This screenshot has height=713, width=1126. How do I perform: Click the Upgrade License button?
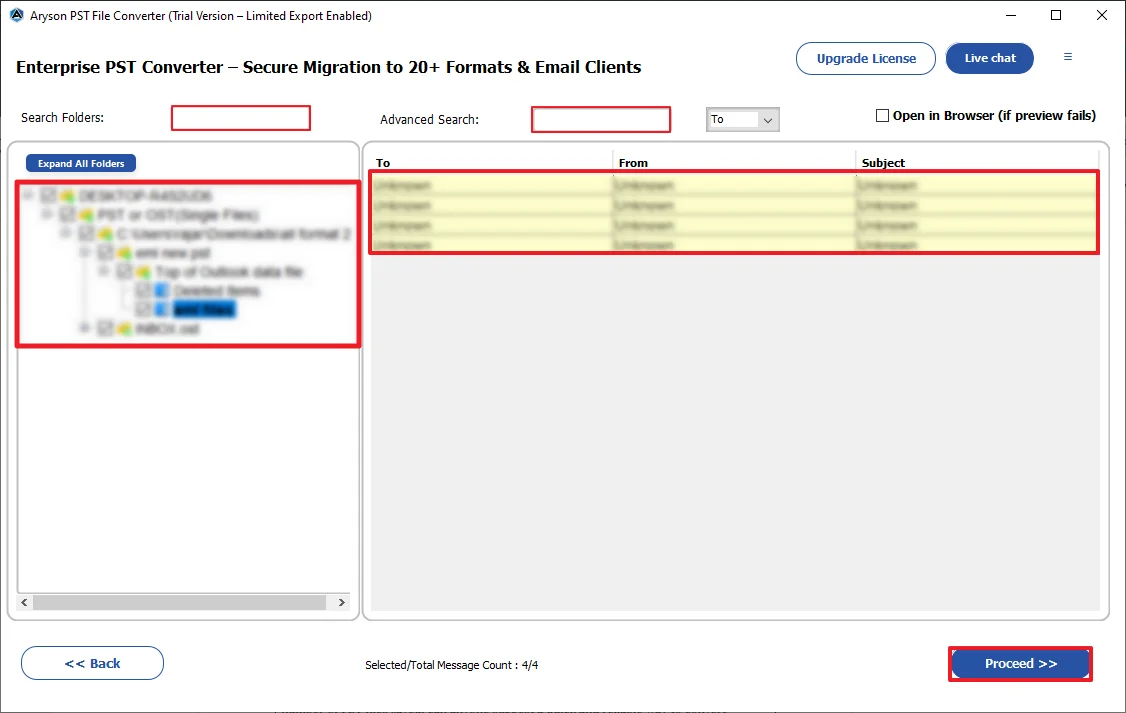coord(866,58)
